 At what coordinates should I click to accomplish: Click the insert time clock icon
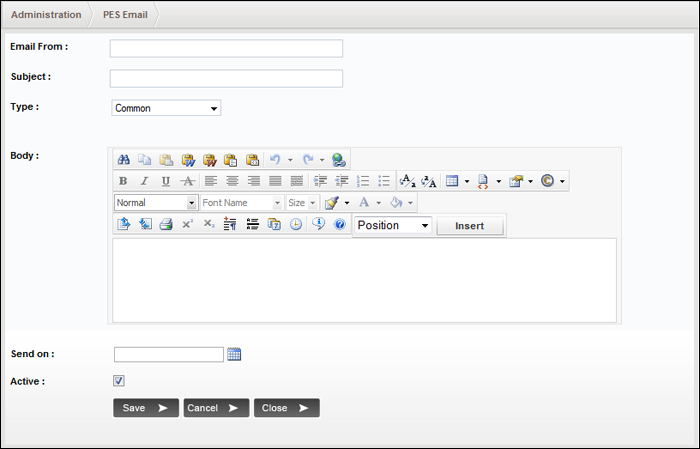[296, 224]
